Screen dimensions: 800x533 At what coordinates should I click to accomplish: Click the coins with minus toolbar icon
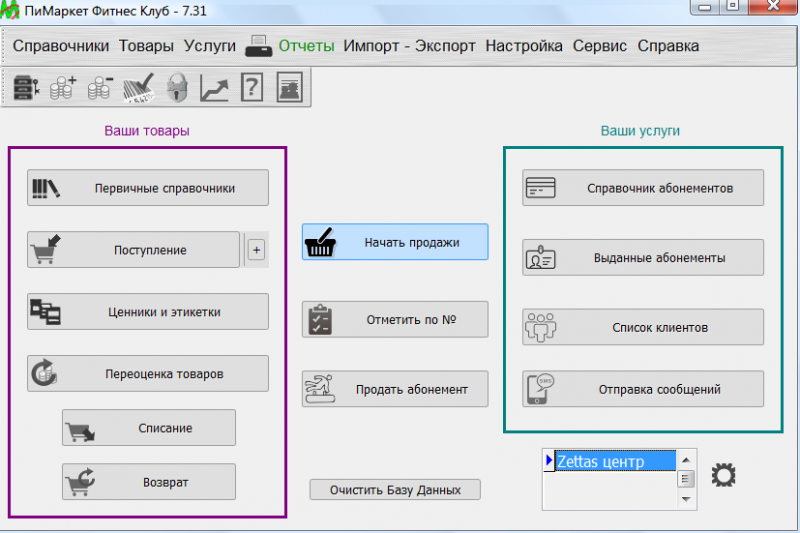coord(101,87)
